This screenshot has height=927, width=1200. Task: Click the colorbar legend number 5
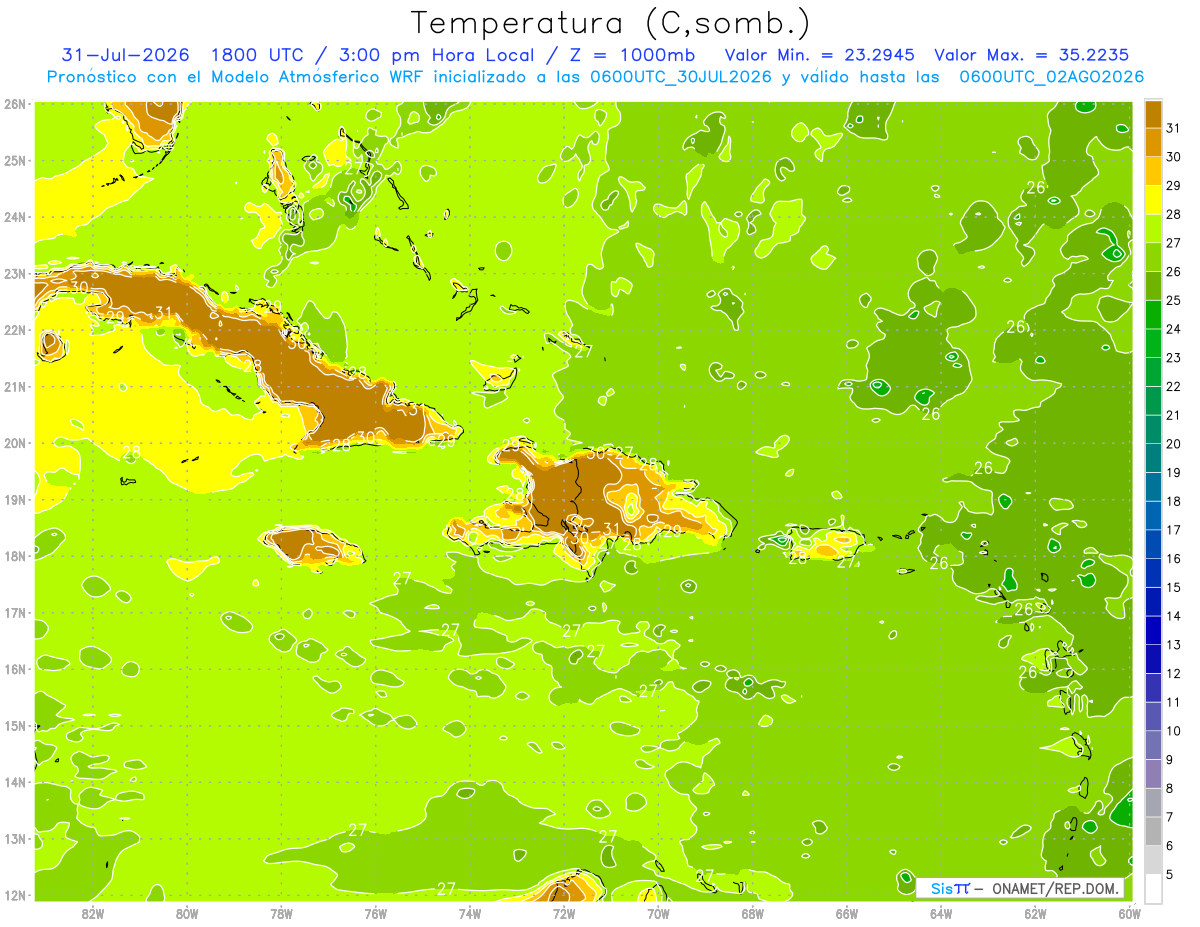1171,875
